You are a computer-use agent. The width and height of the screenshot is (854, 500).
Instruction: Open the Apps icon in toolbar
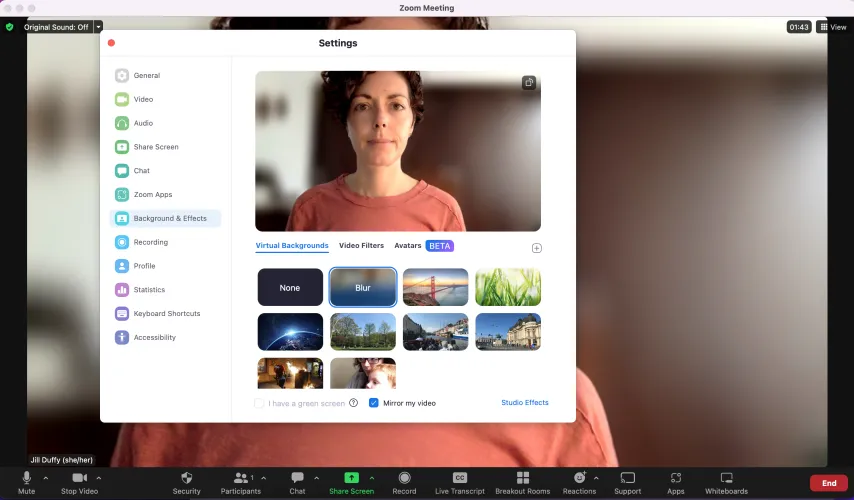pyautogui.click(x=676, y=478)
